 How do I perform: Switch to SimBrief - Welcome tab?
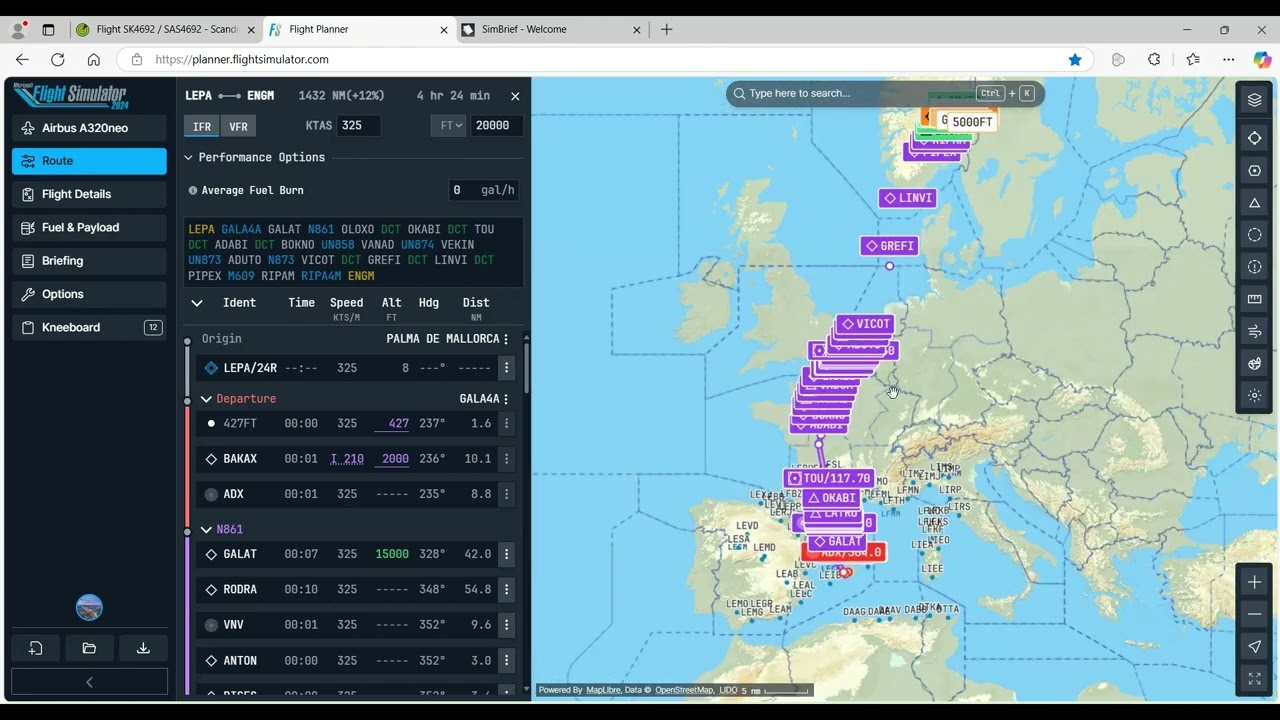click(552, 30)
